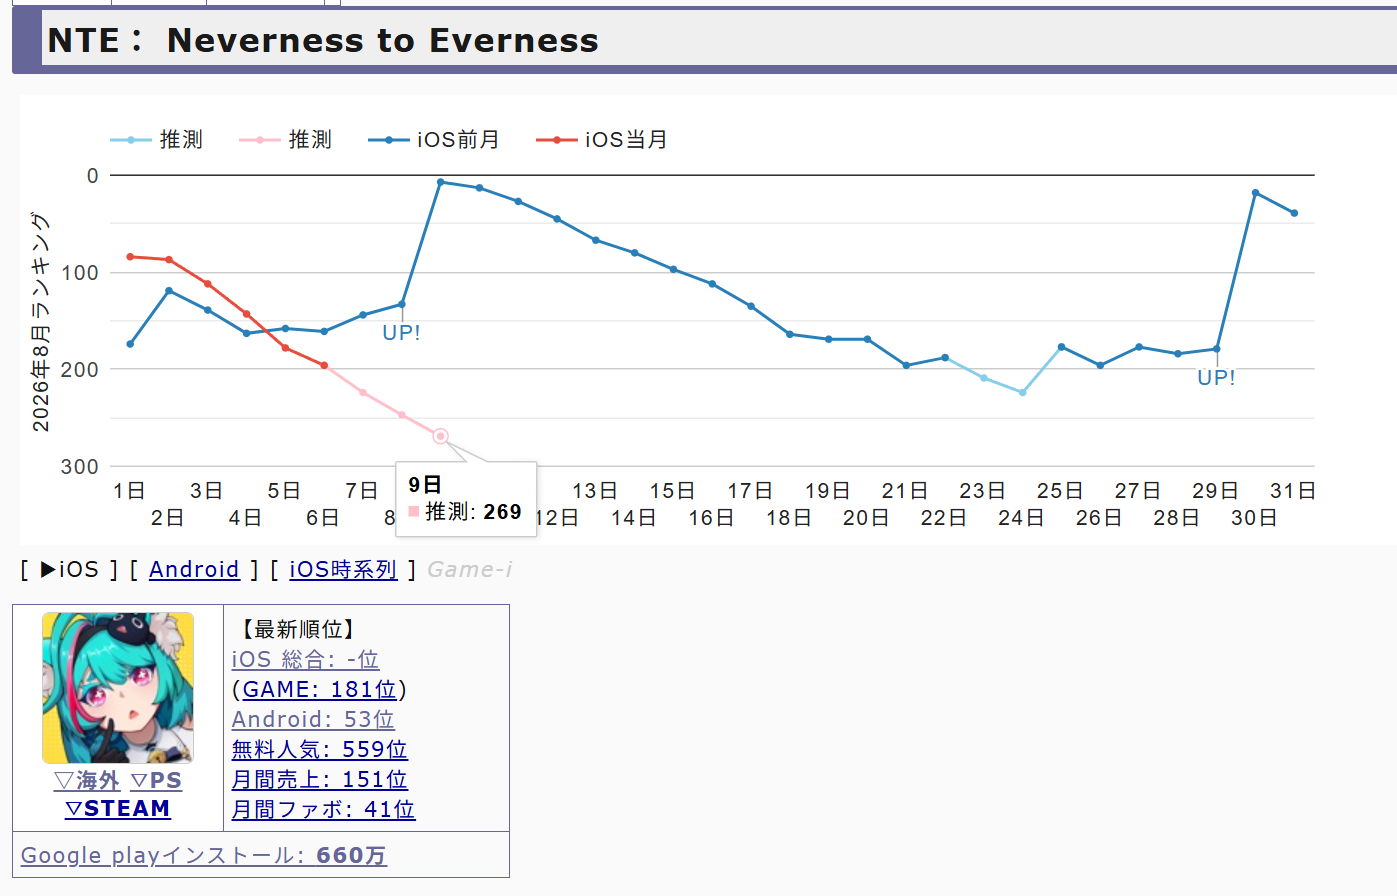Click the UP! annotation near 29日
The width and height of the screenshot is (1397, 896).
pyautogui.click(x=1216, y=378)
